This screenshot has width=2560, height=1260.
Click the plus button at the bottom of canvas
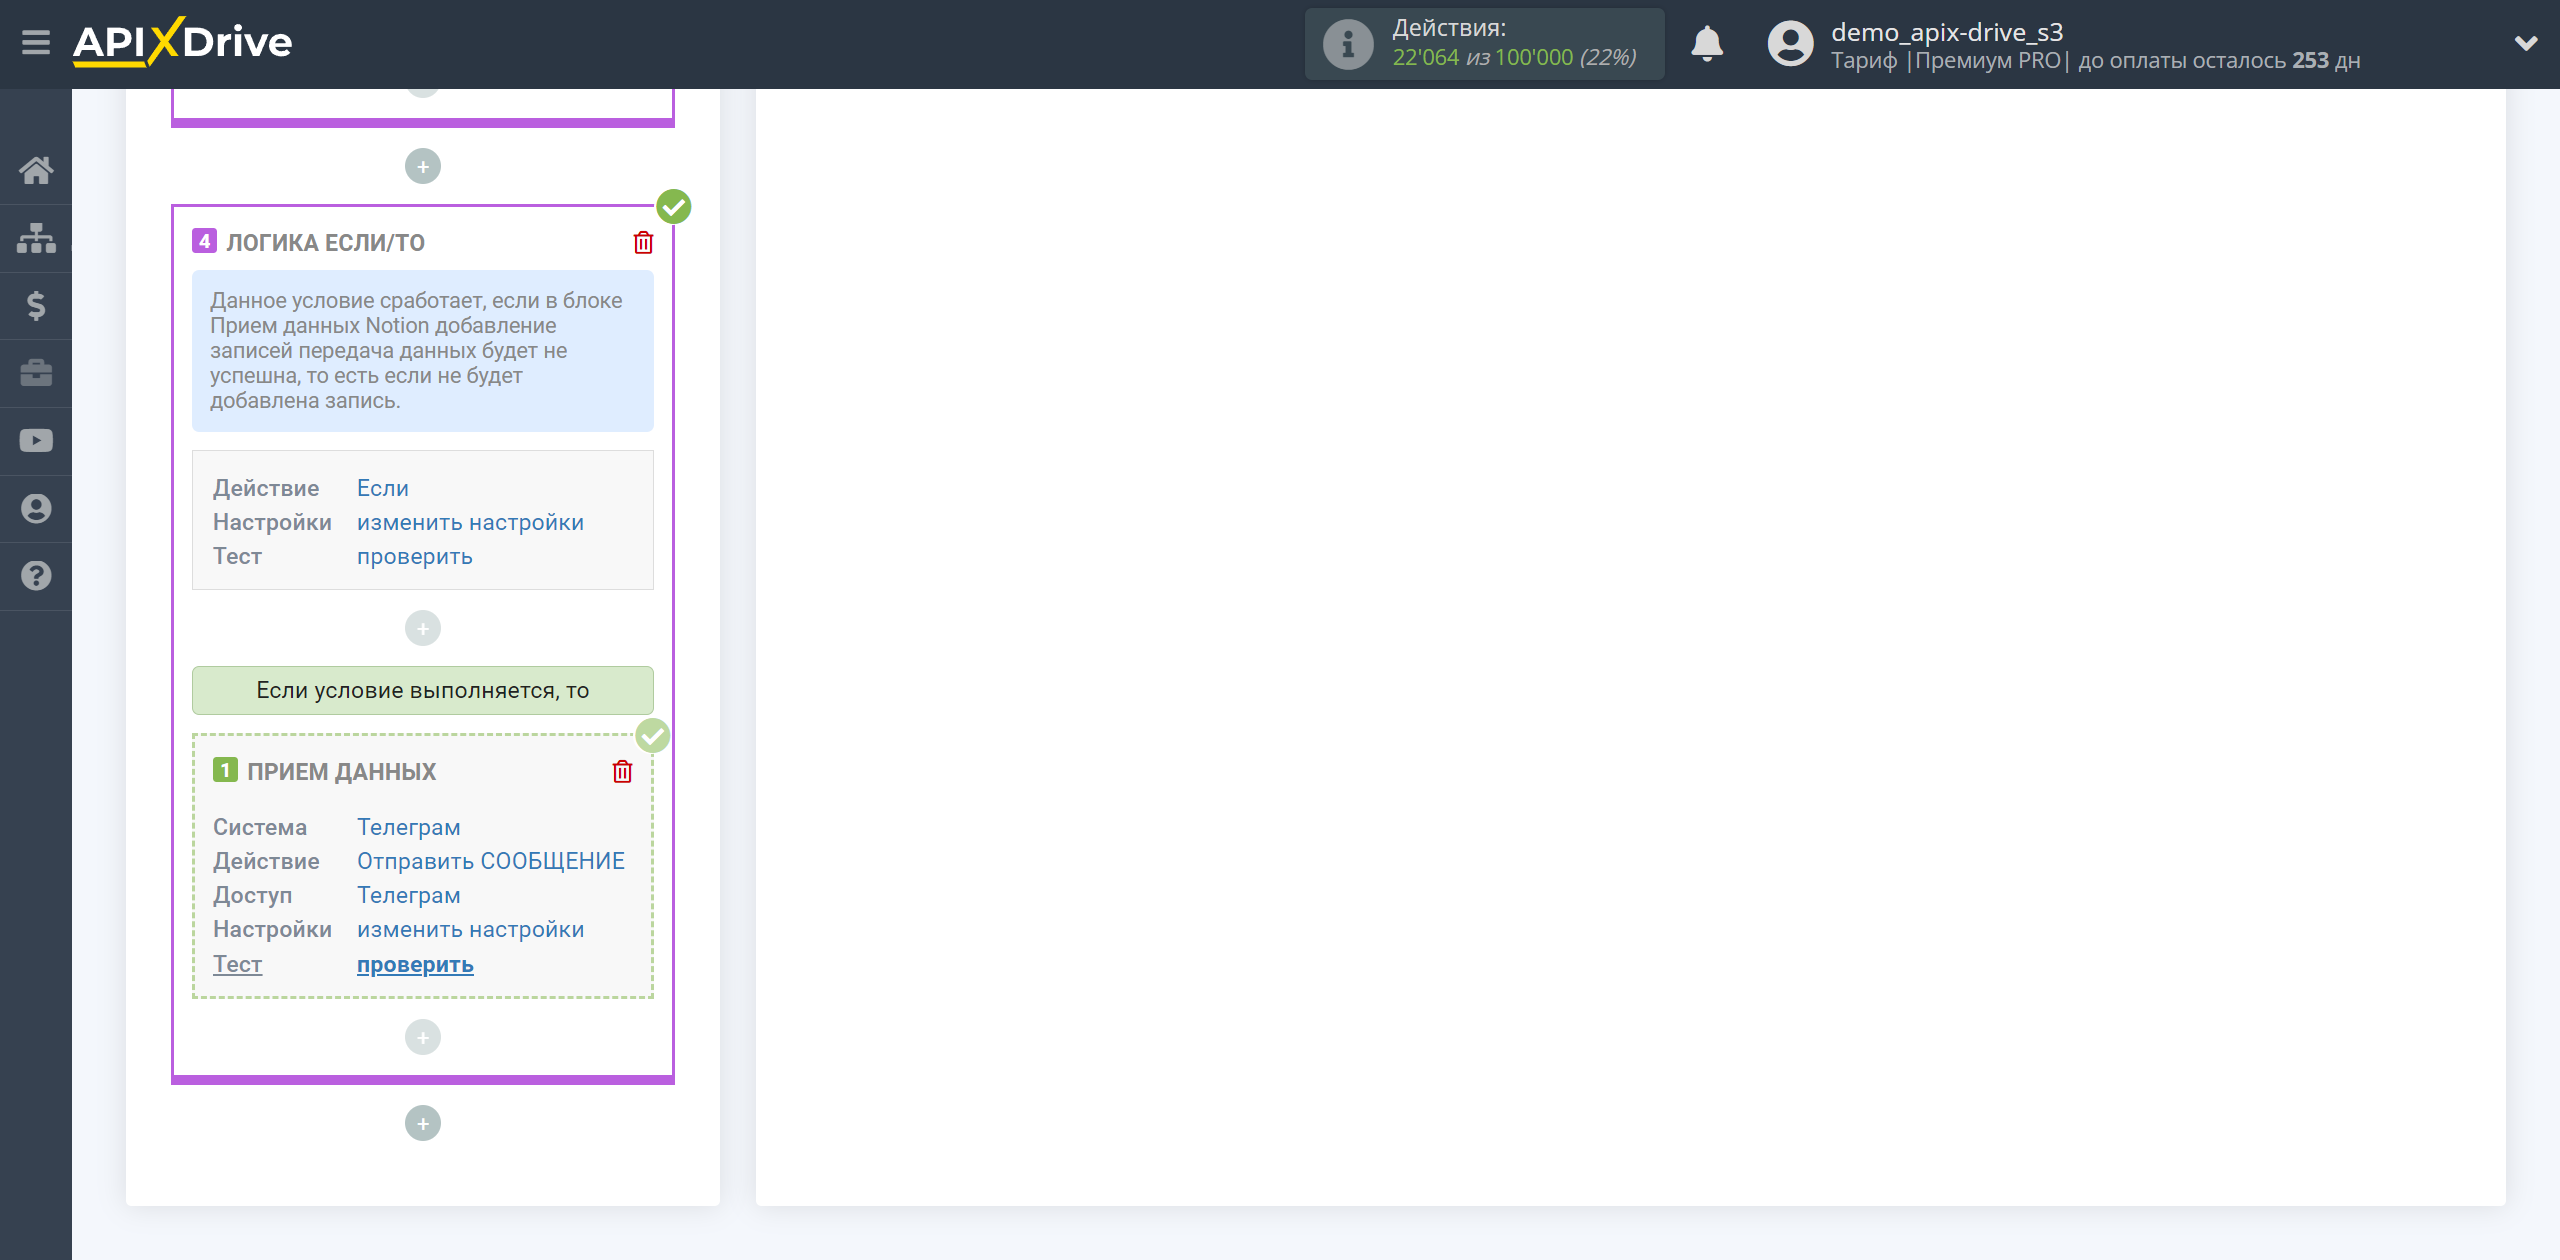pyautogui.click(x=423, y=1120)
